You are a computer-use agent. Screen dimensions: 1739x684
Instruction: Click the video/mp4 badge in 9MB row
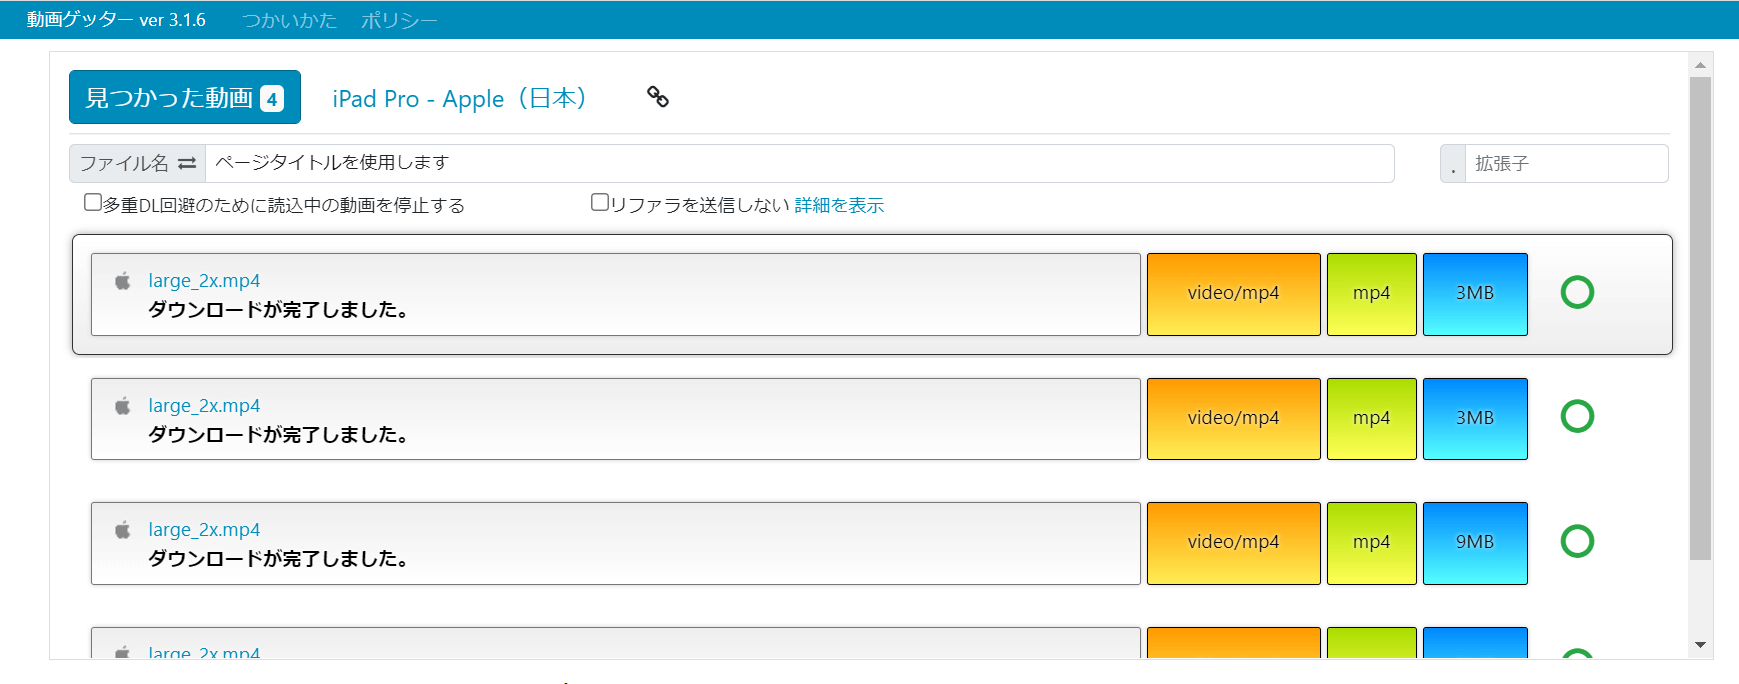pos(1233,543)
